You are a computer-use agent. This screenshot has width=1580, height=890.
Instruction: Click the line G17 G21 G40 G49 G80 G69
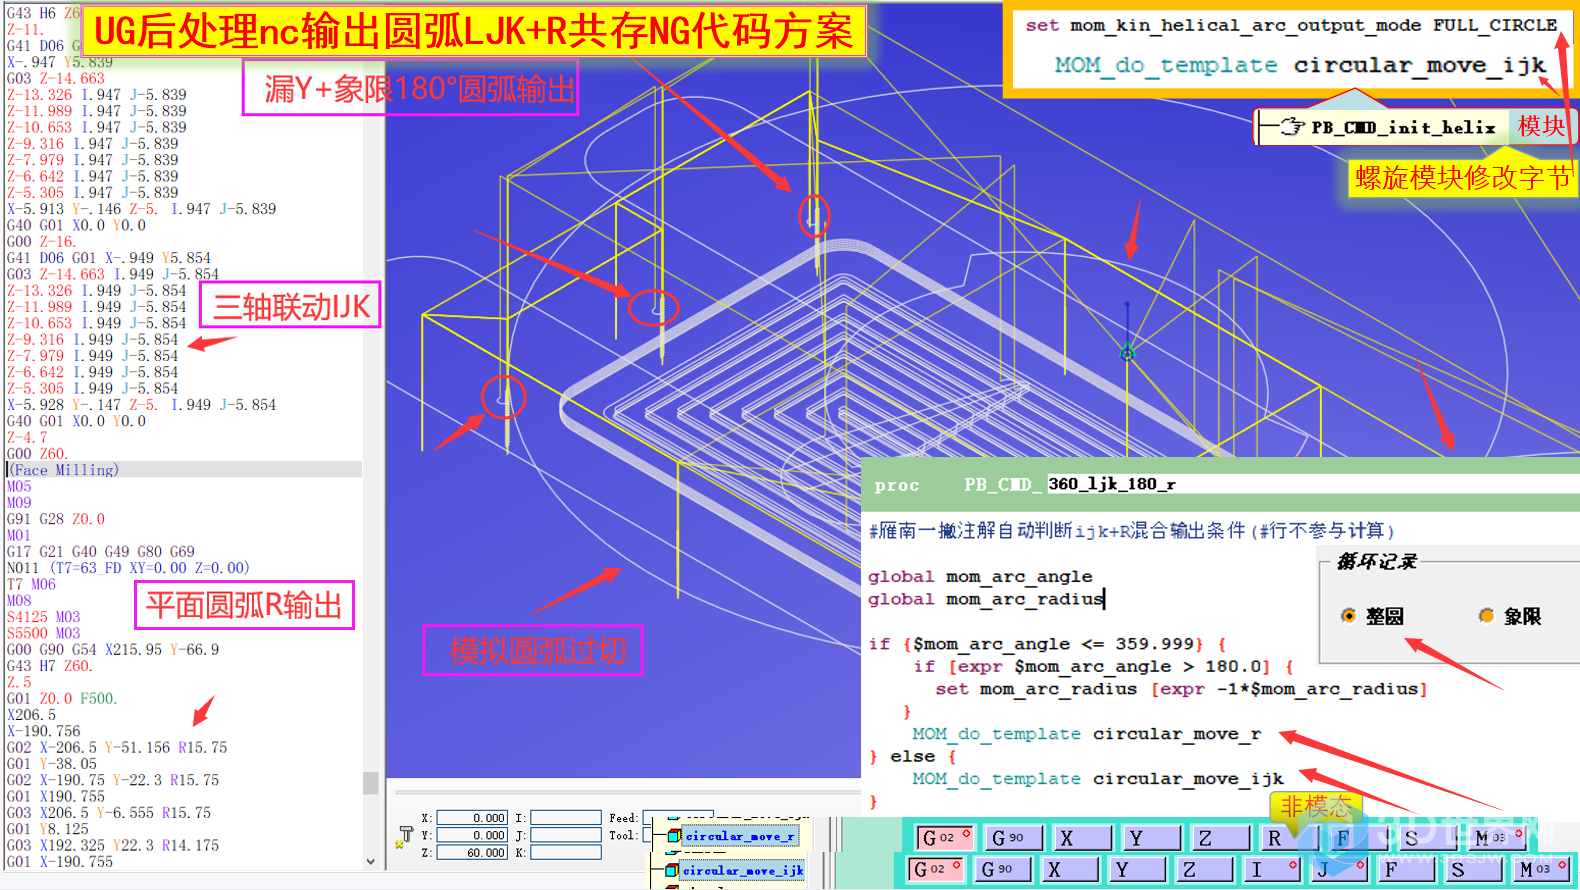[100, 552]
